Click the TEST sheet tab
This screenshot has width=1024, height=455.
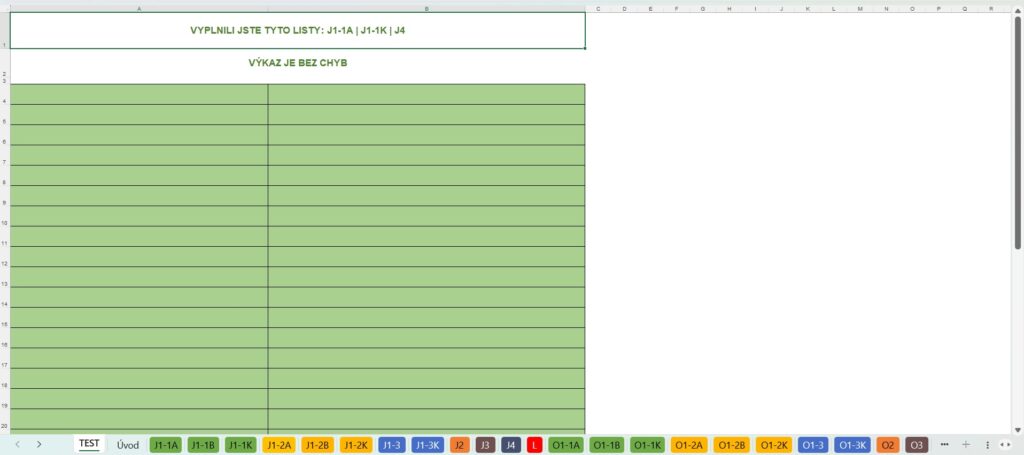tap(90, 443)
